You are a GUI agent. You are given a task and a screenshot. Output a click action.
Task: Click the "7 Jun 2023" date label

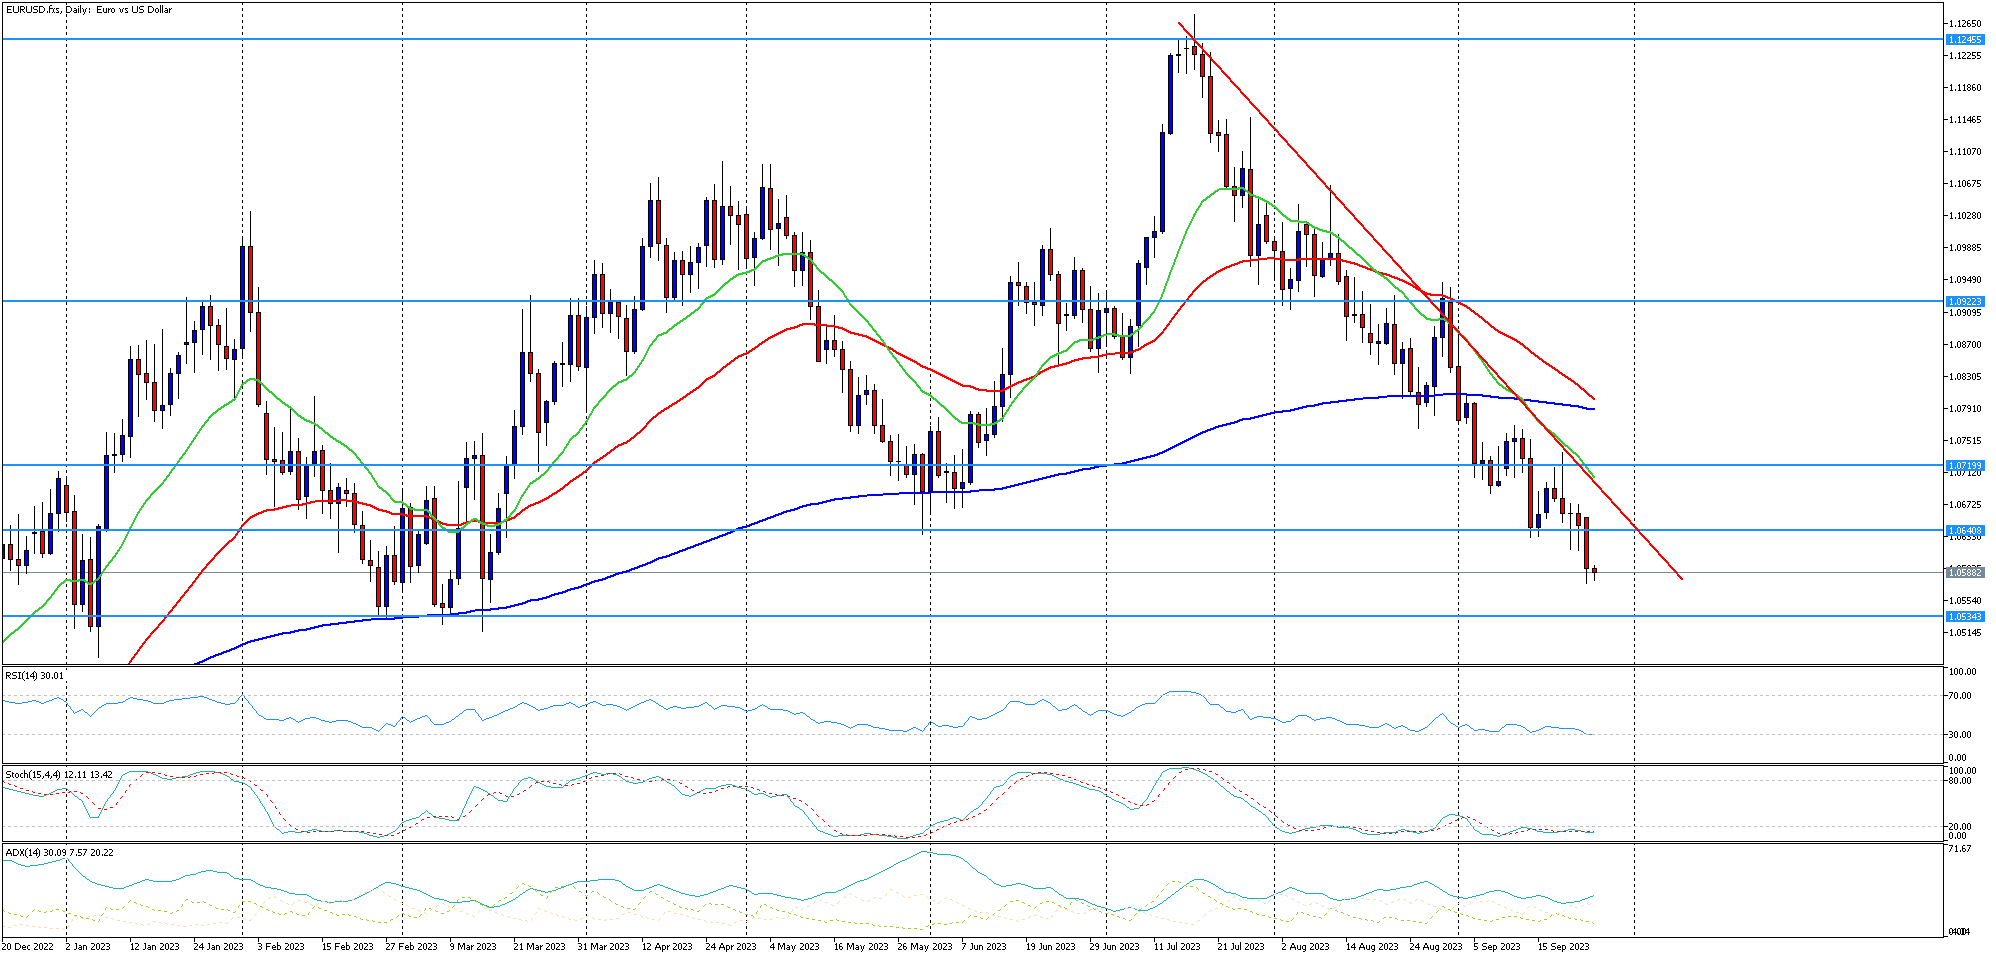(x=984, y=947)
